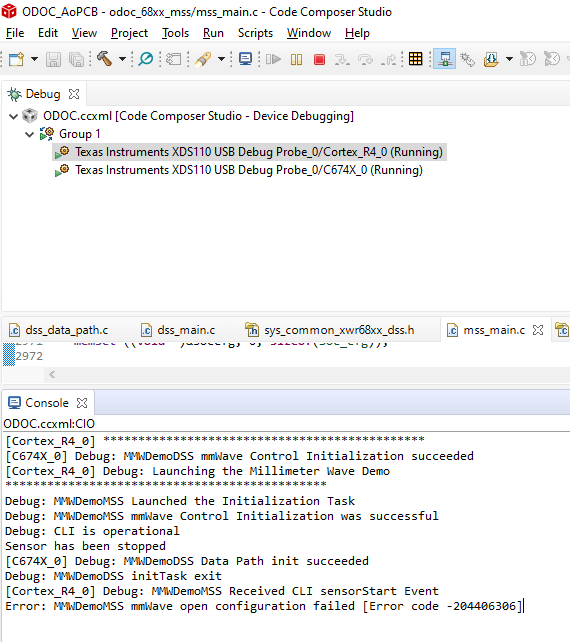Switch to sys_common_xwr68xx_dss.h tab
578x644 pixels.
330,330
